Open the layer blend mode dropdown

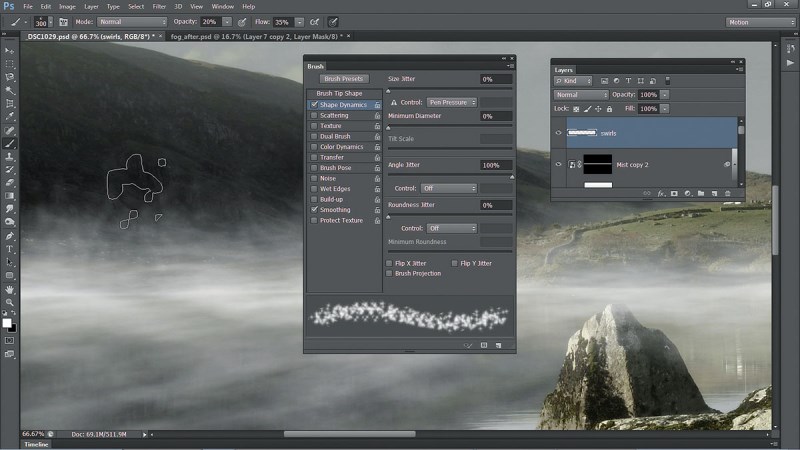pyautogui.click(x=581, y=95)
